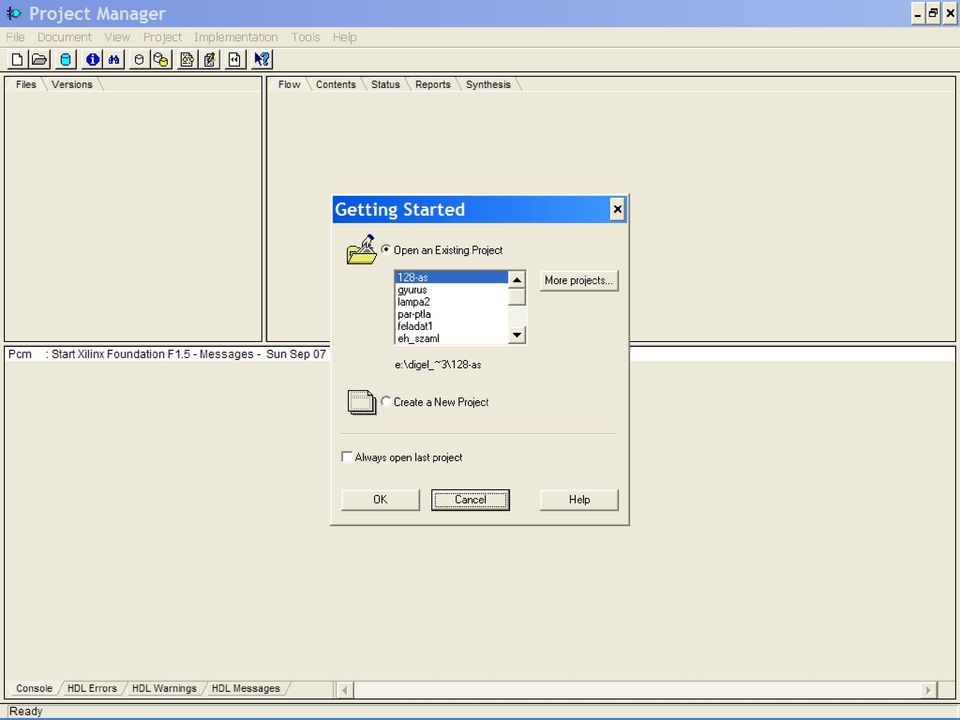Select project par-ptla in list

pos(451,314)
